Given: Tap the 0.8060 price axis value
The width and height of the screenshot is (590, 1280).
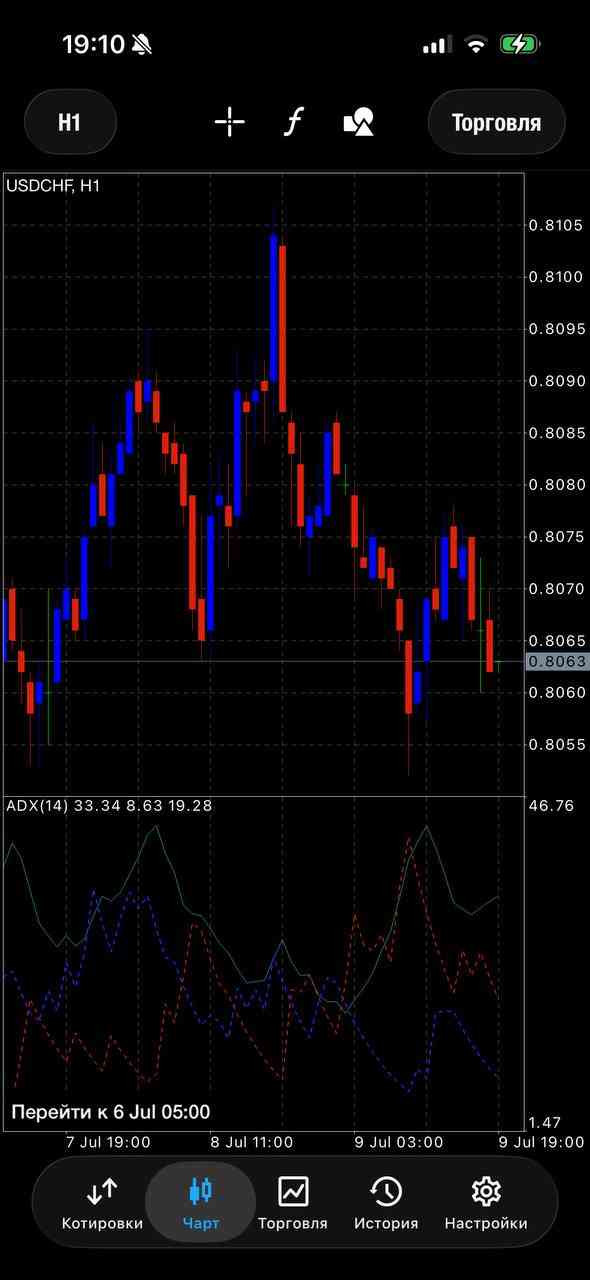Looking at the screenshot, I should [555, 692].
